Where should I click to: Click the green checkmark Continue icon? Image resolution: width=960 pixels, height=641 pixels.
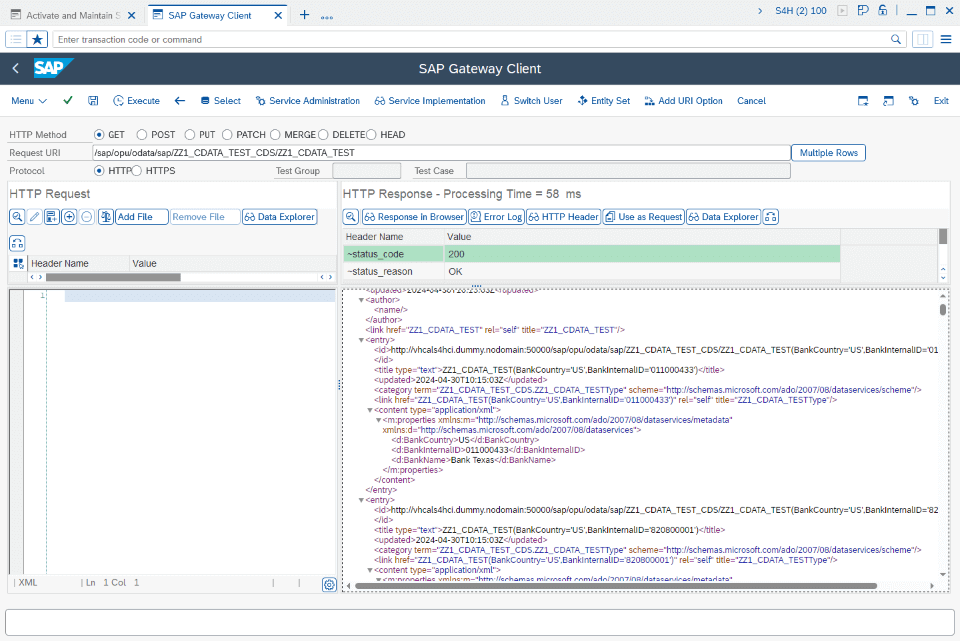(67, 100)
